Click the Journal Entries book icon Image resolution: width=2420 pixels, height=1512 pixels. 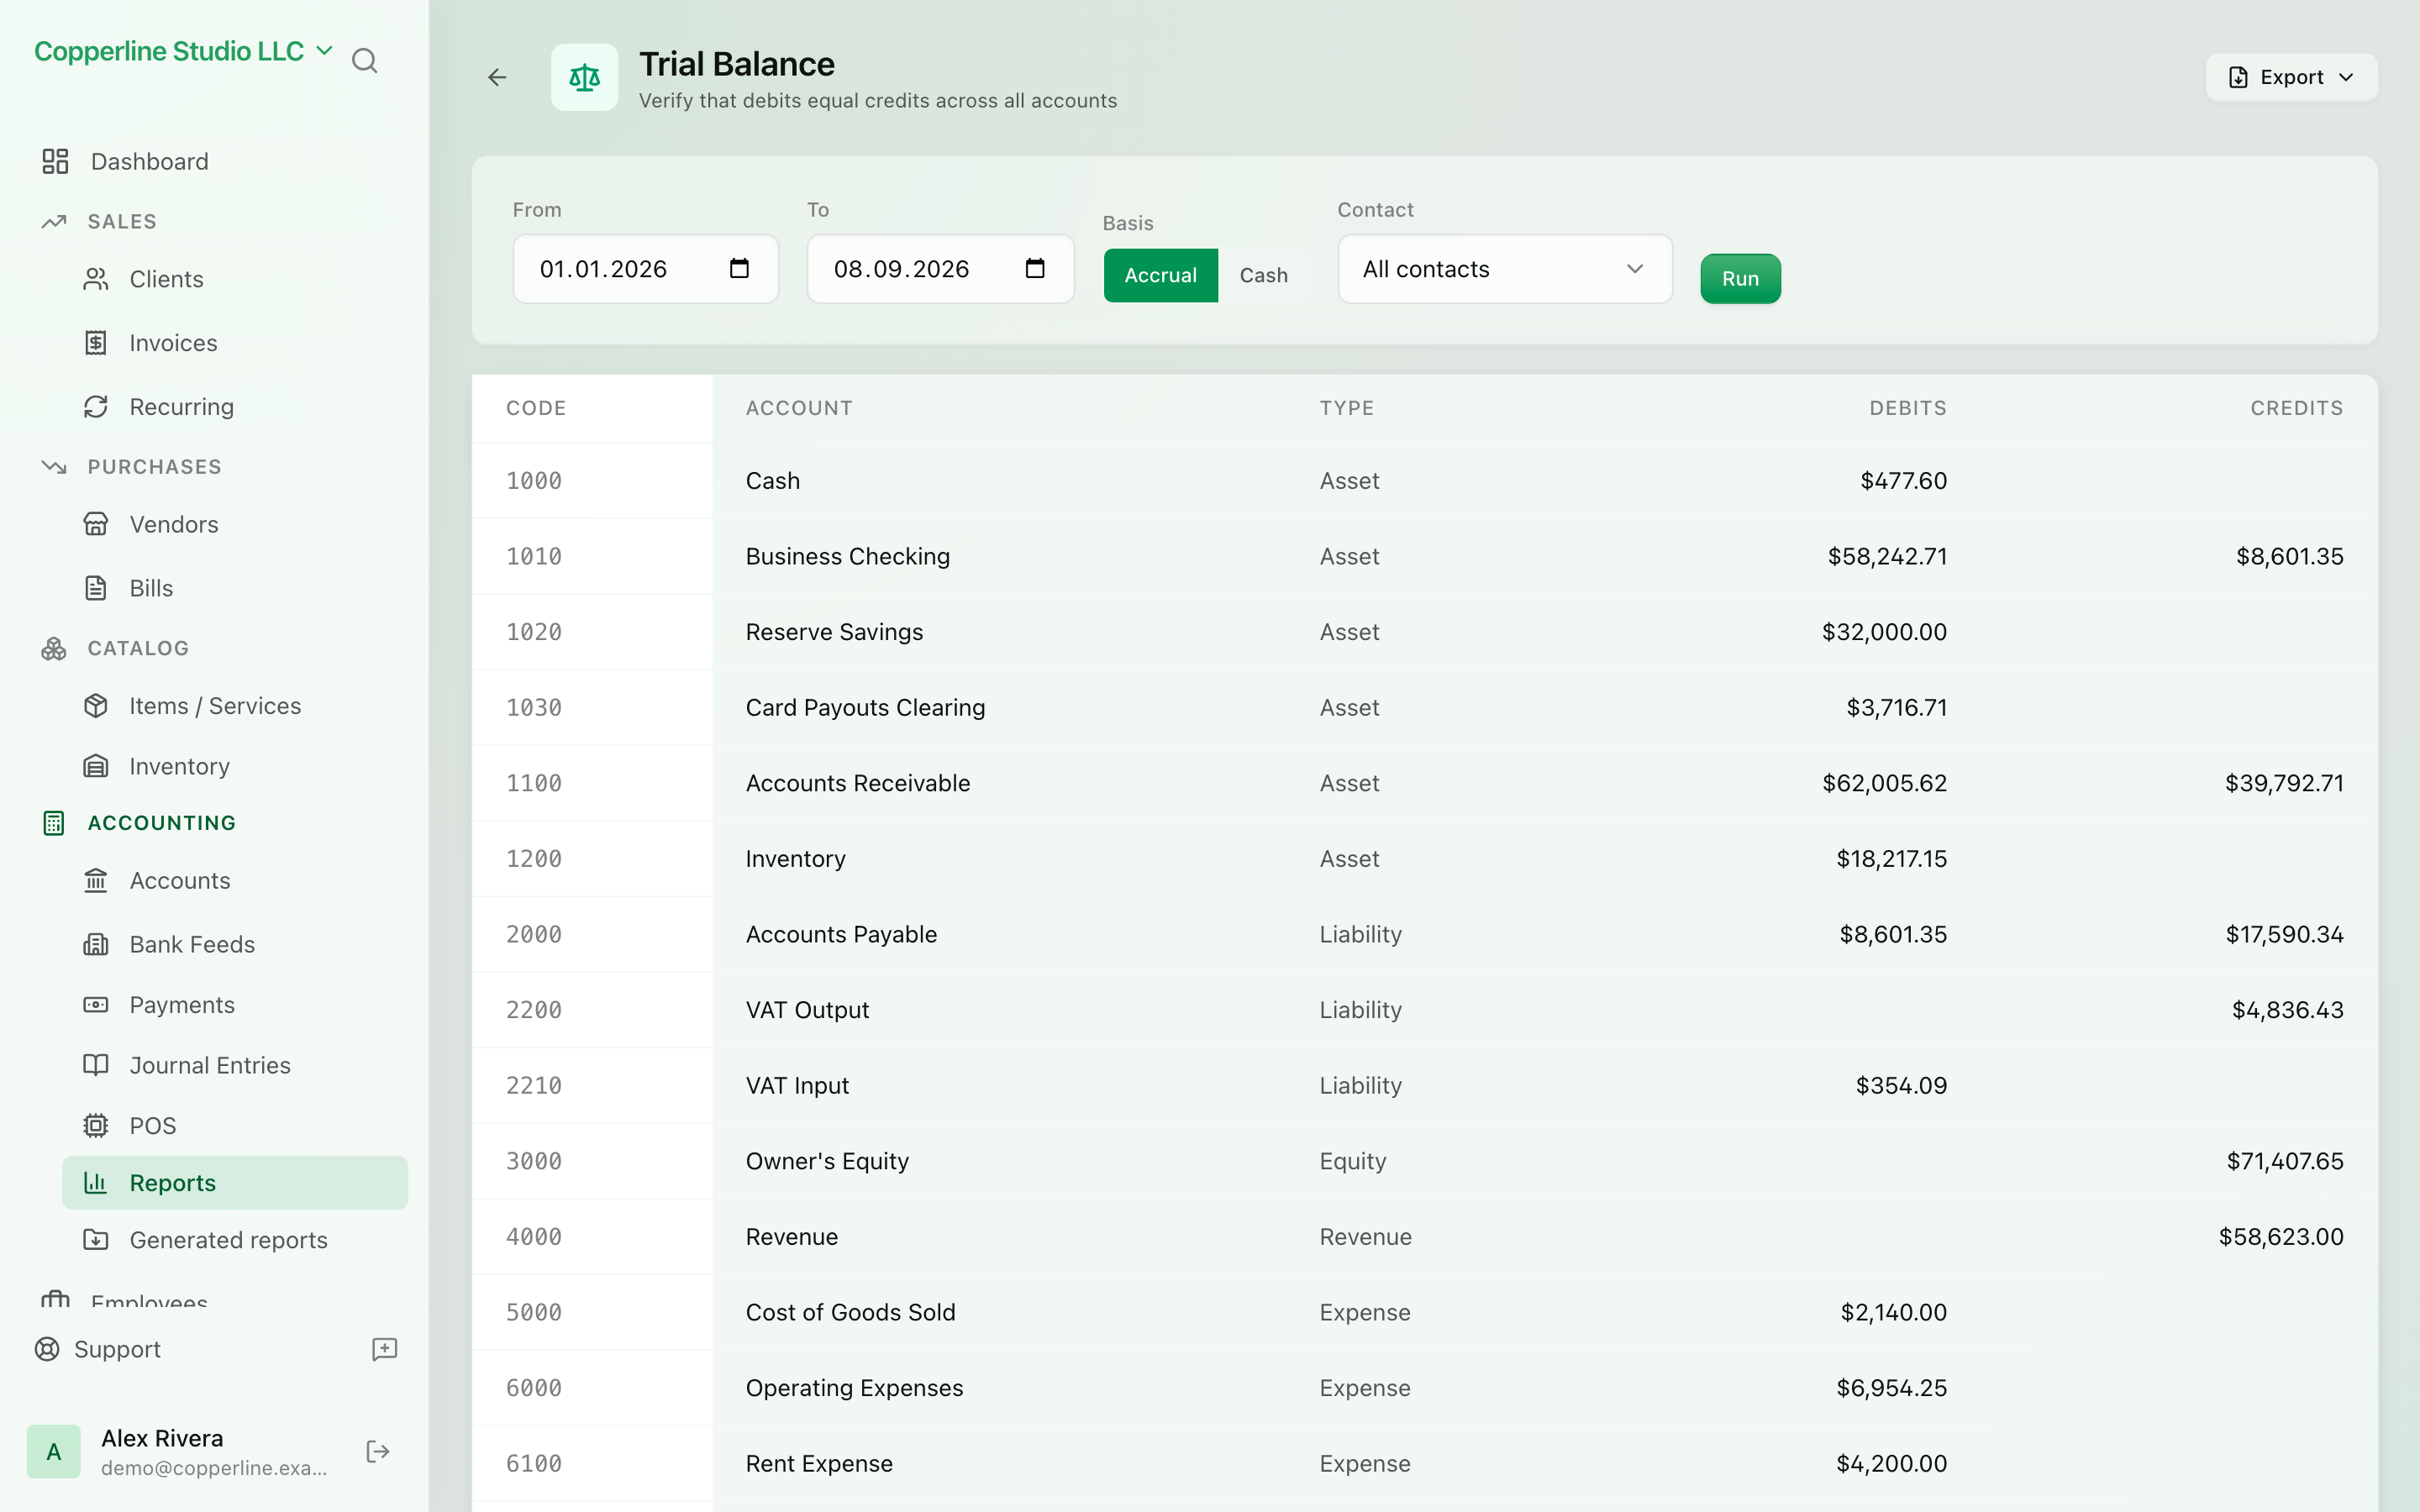96,1065
